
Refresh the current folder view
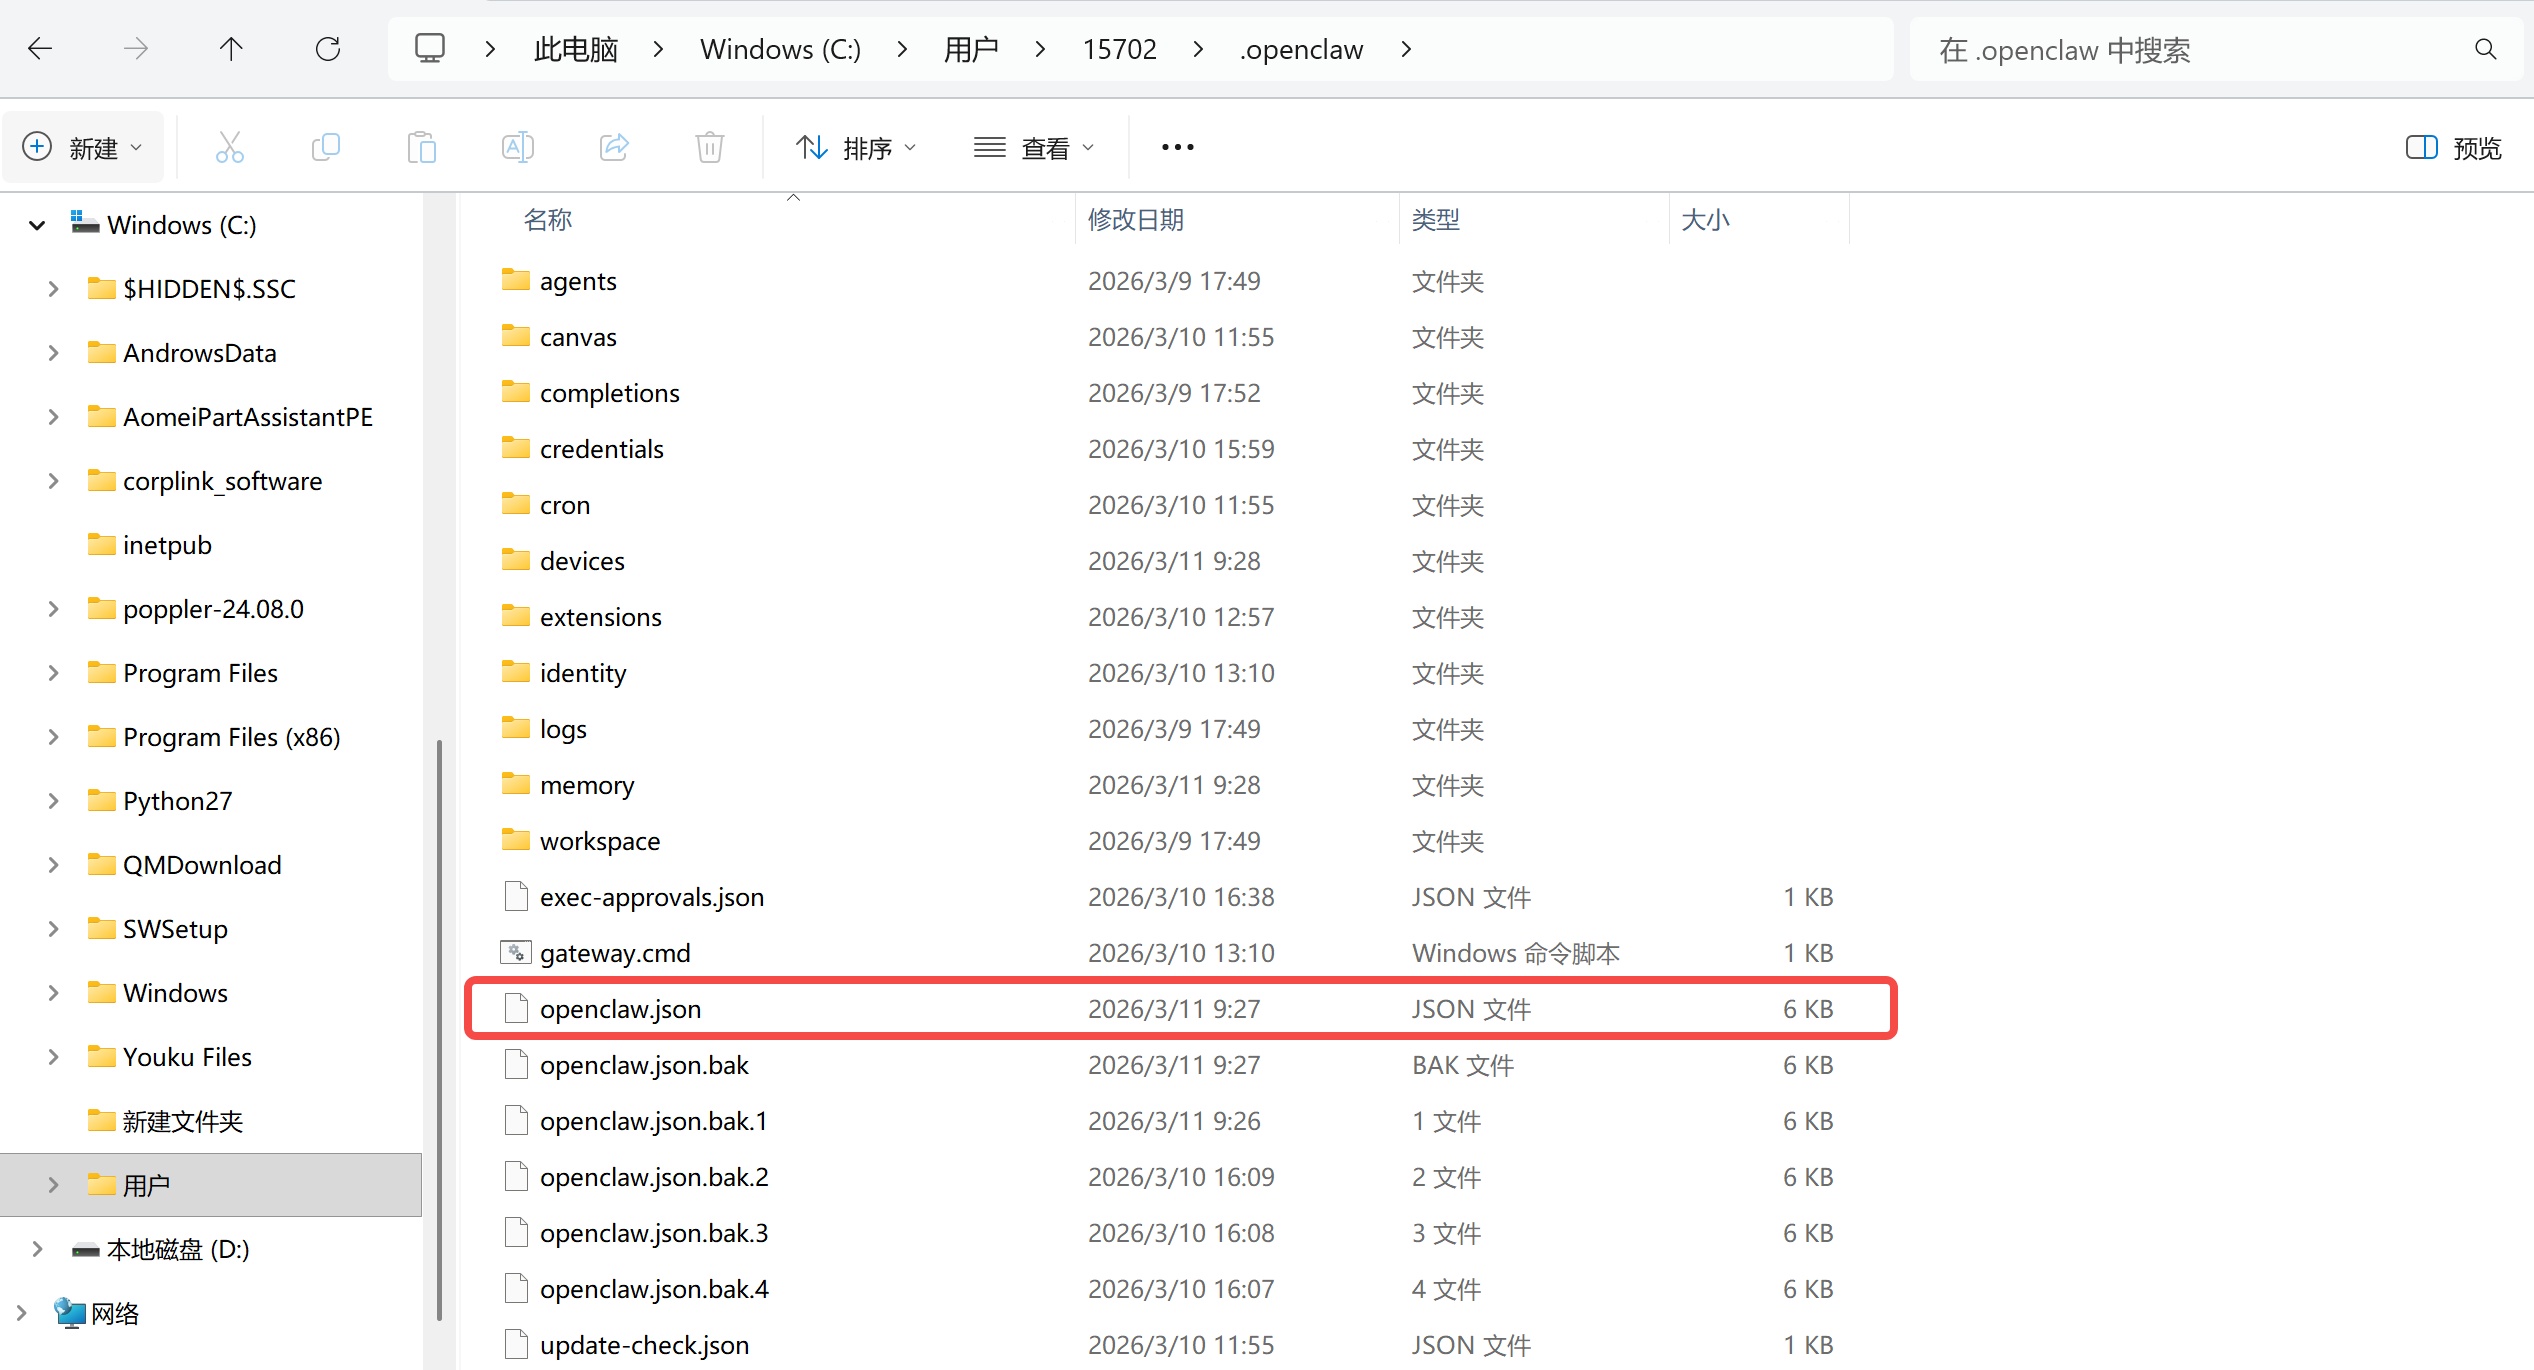pos(328,49)
